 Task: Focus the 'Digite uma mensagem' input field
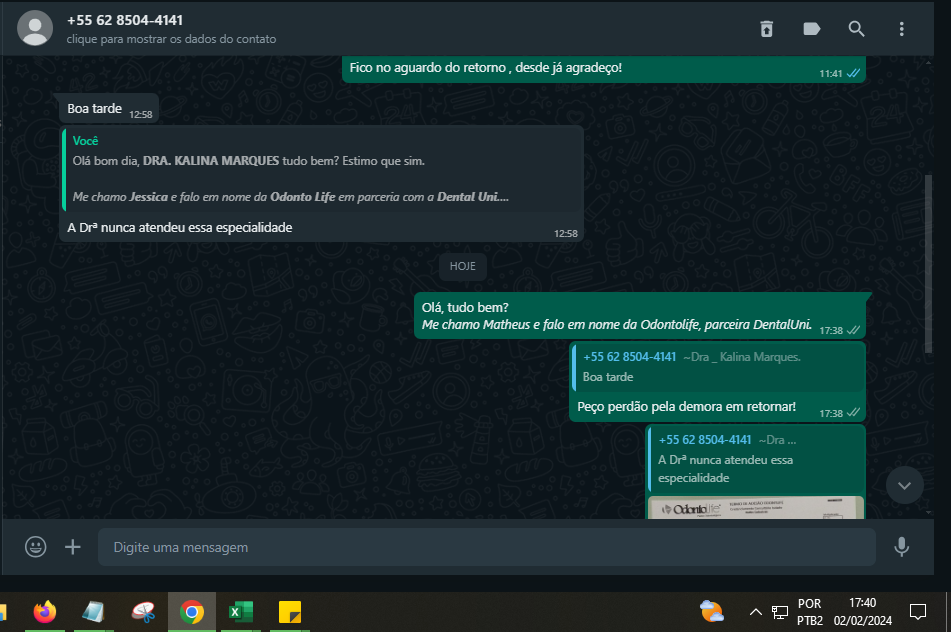(486, 547)
